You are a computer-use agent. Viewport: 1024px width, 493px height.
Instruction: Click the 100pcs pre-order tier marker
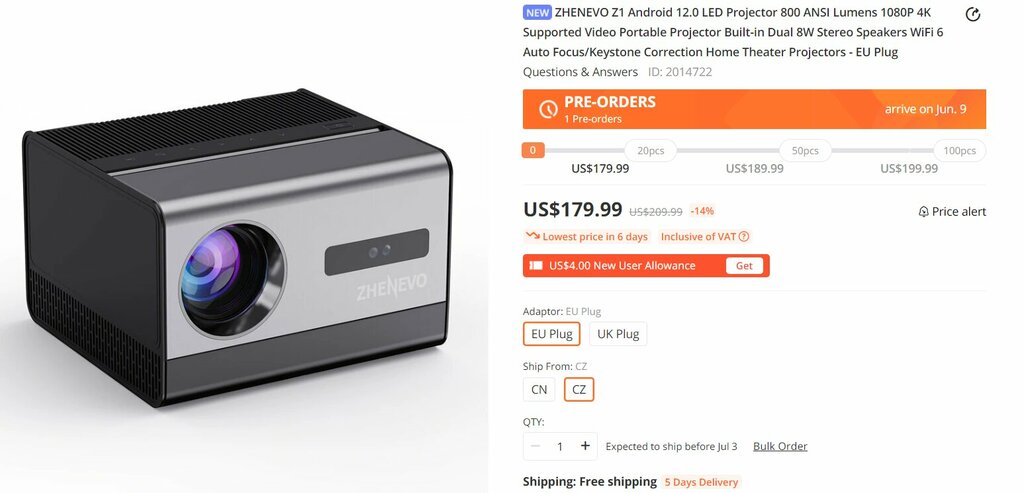coord(959,151)
